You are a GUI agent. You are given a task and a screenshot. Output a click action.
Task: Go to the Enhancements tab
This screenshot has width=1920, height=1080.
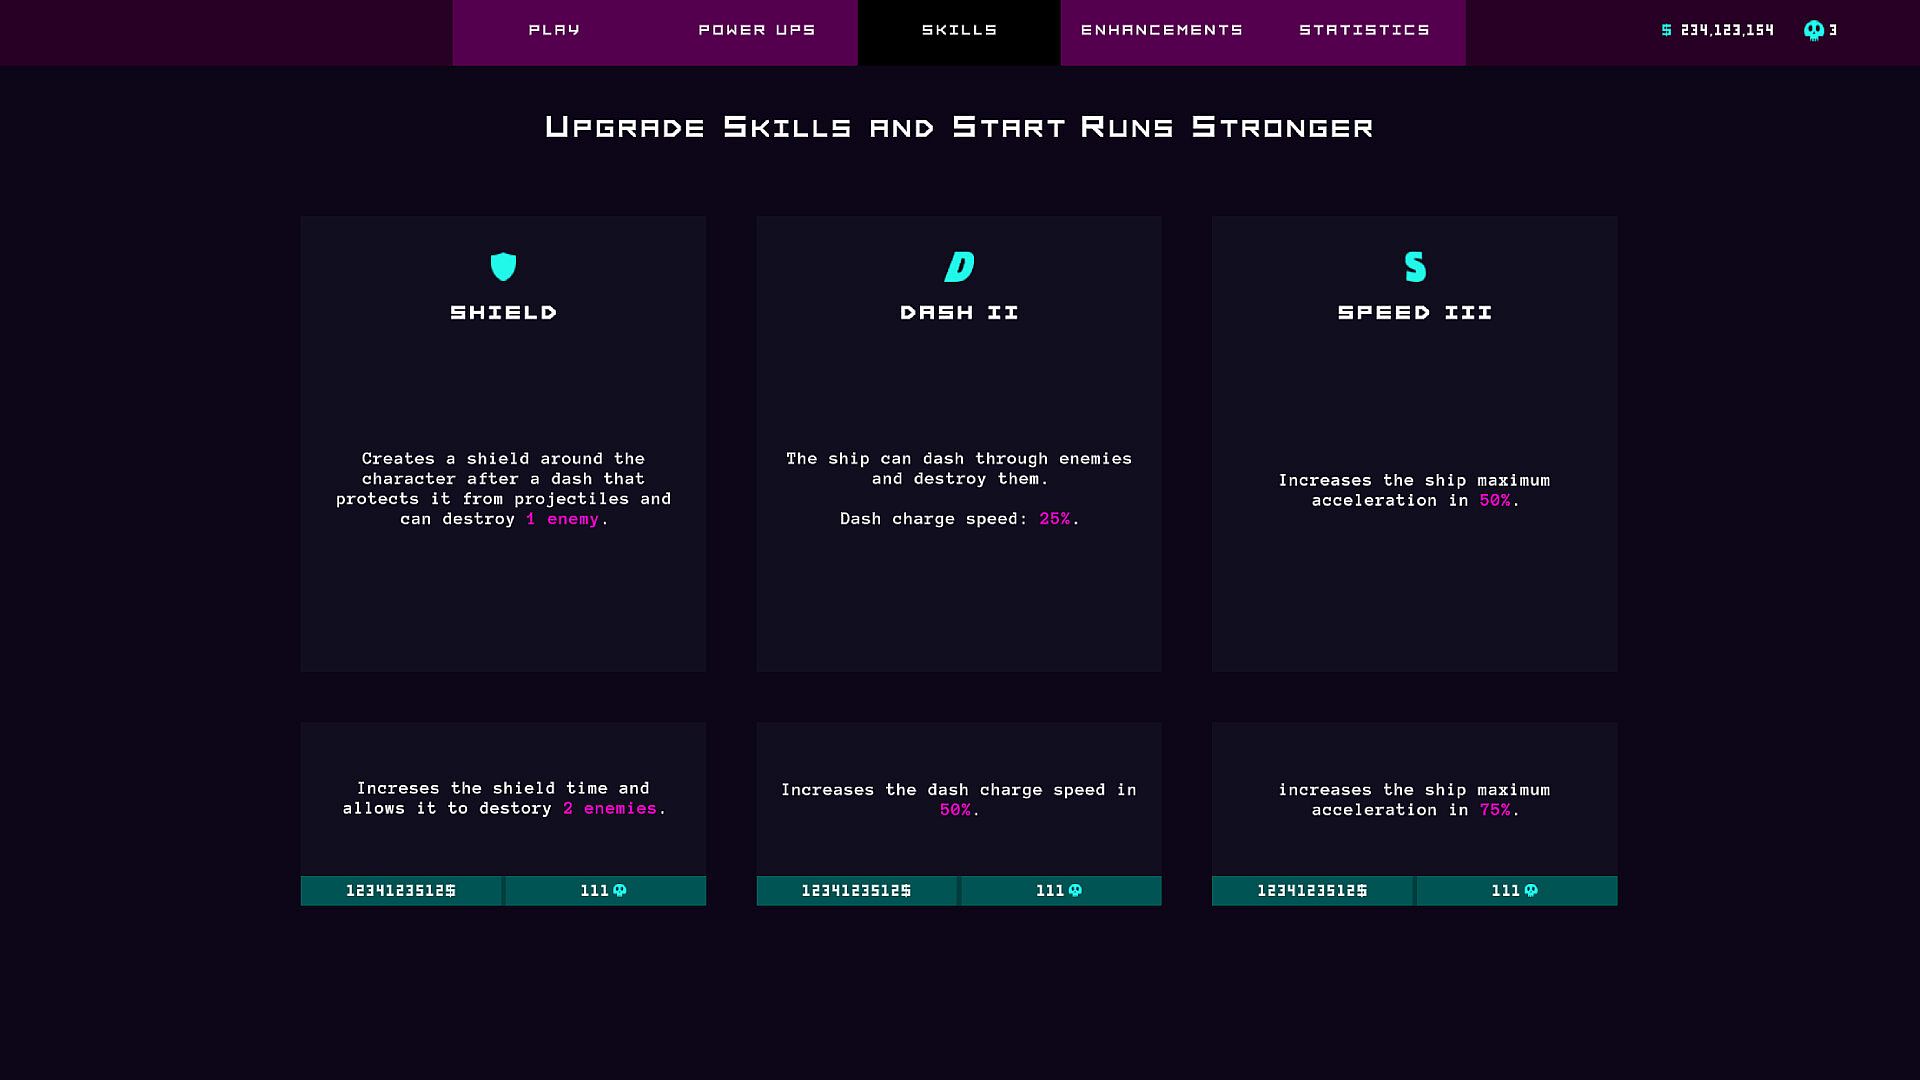(x=1162, y=30)
